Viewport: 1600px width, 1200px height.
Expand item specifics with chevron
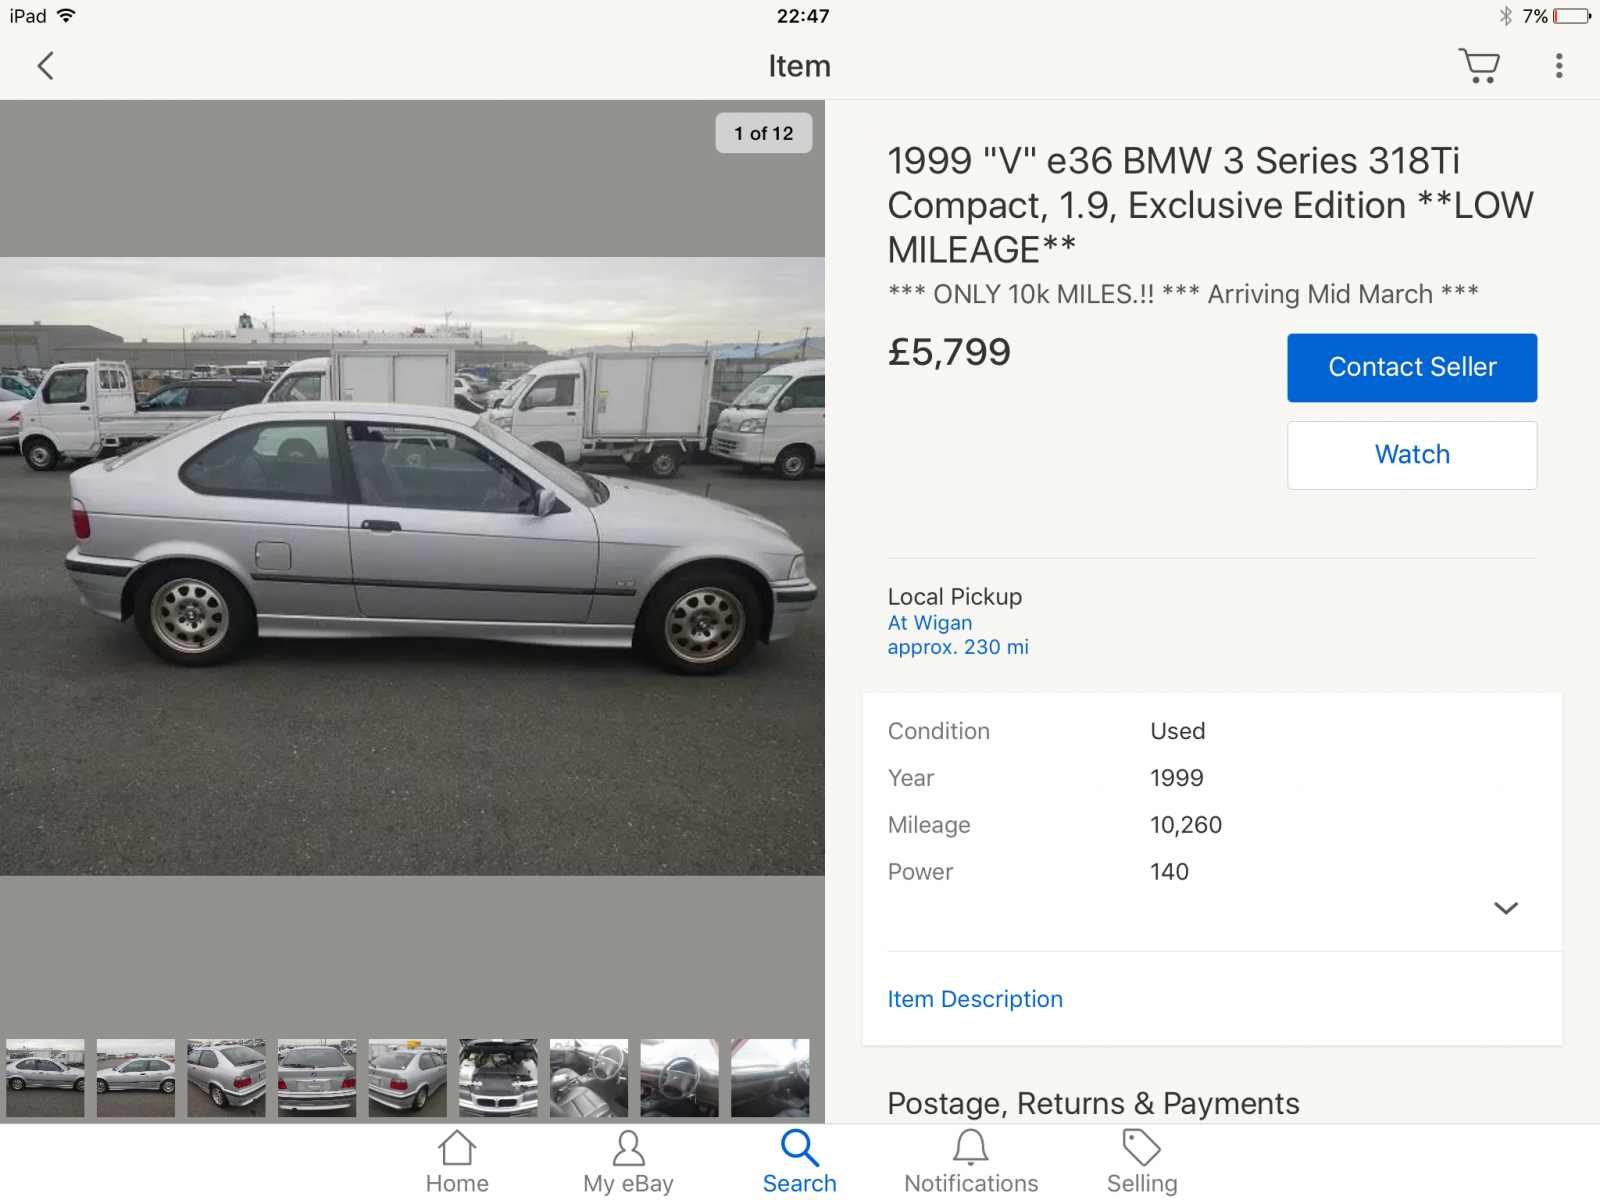tap(1506, 908)
